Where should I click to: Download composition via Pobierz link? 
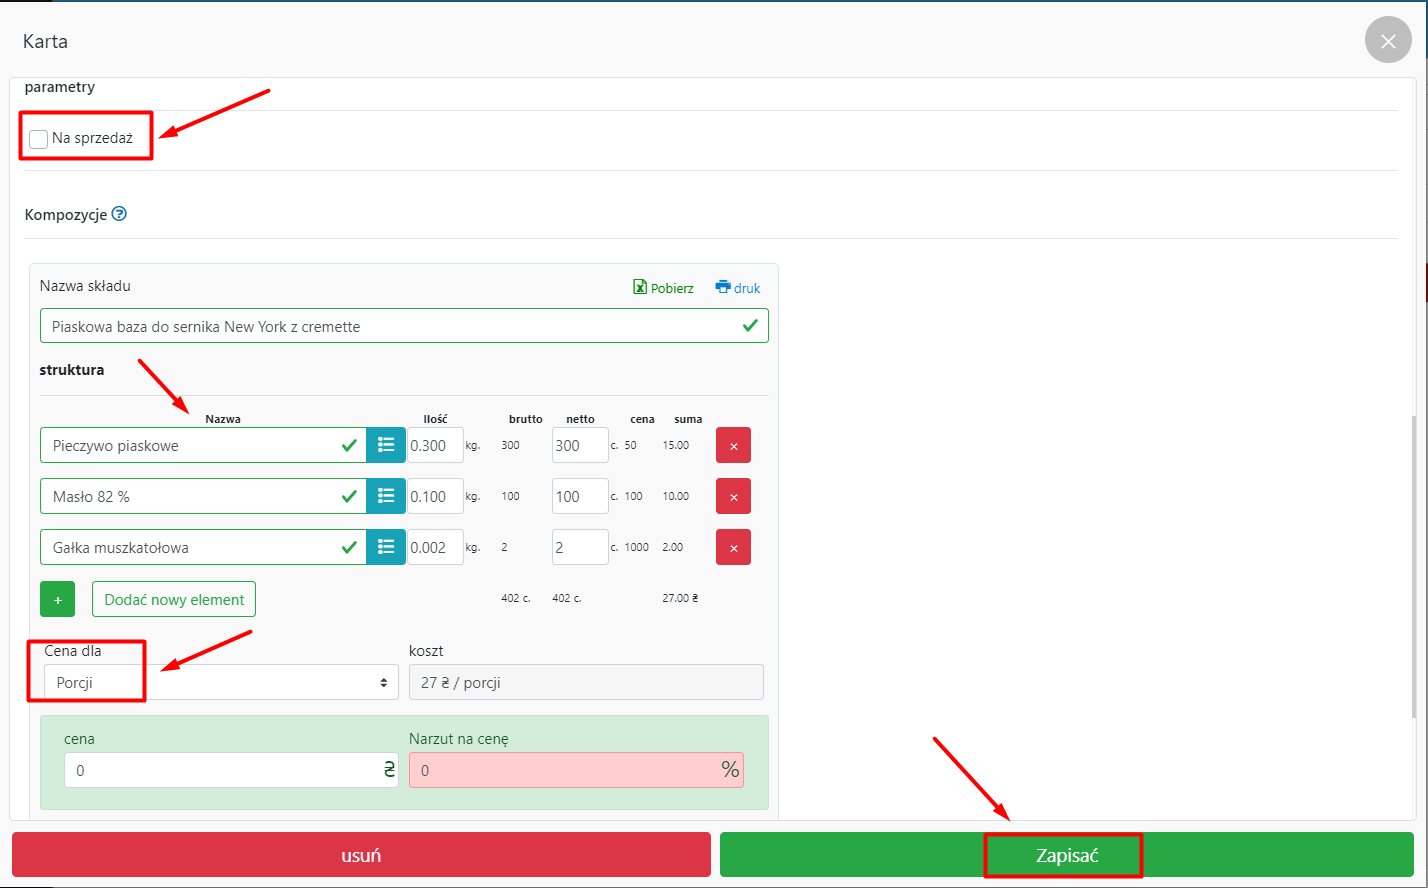(663, 288)
